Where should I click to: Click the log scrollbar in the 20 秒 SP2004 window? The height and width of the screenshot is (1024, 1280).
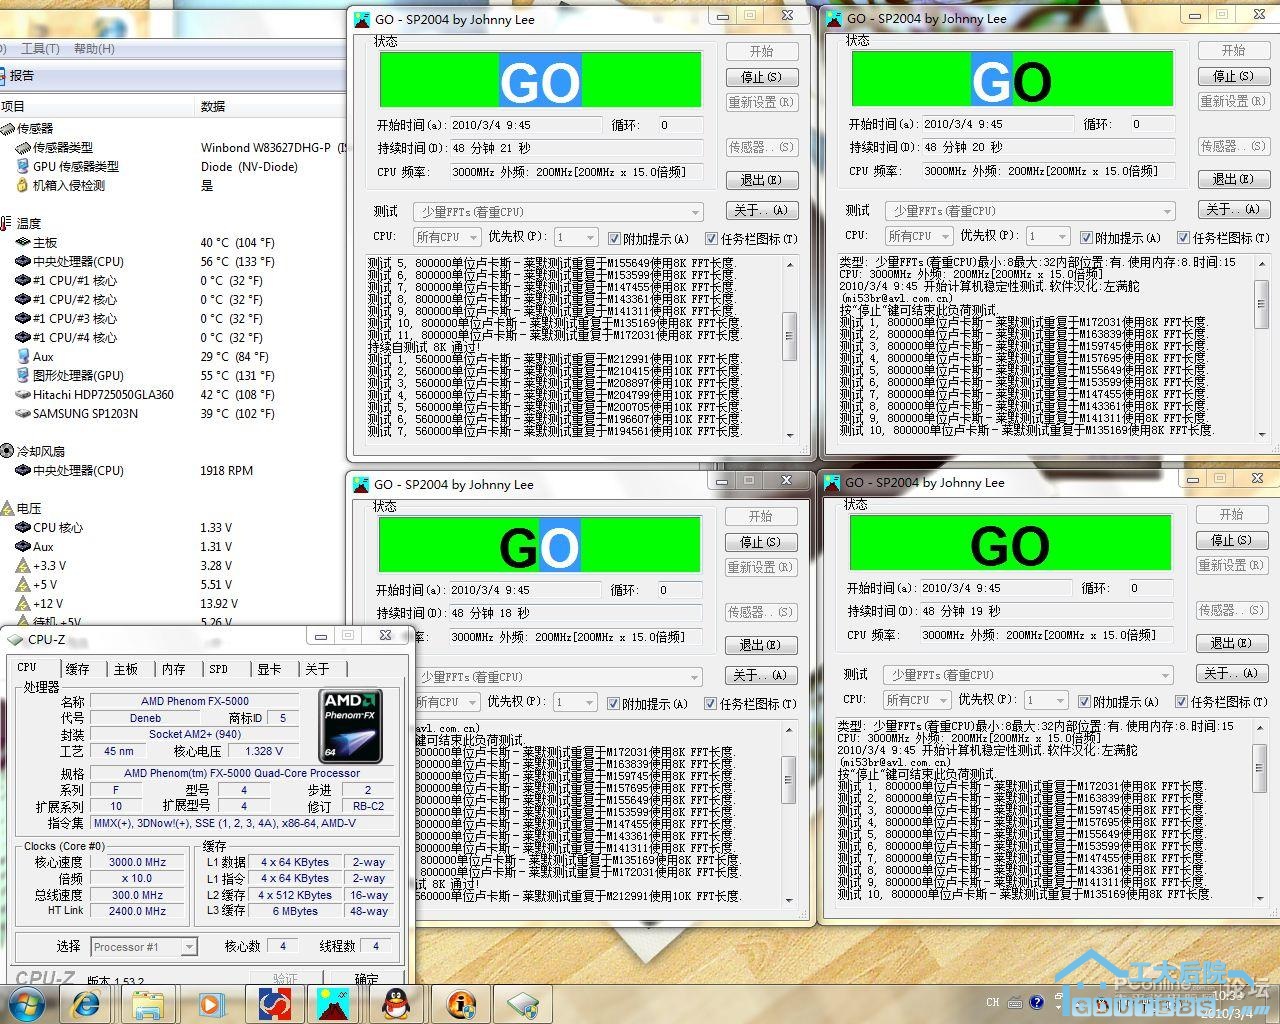coord(1262,347)
